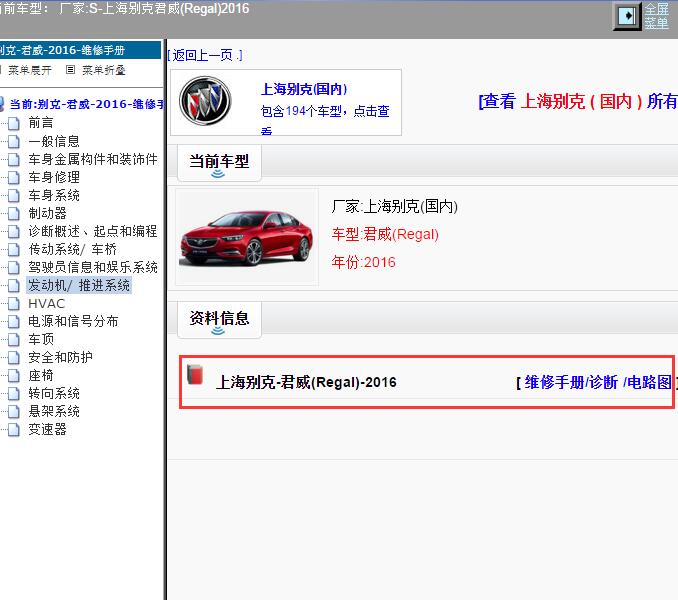Screen dimensions: 678x600
Task: Click the full-screen menu arrow icon
Action: coord(627,16)
